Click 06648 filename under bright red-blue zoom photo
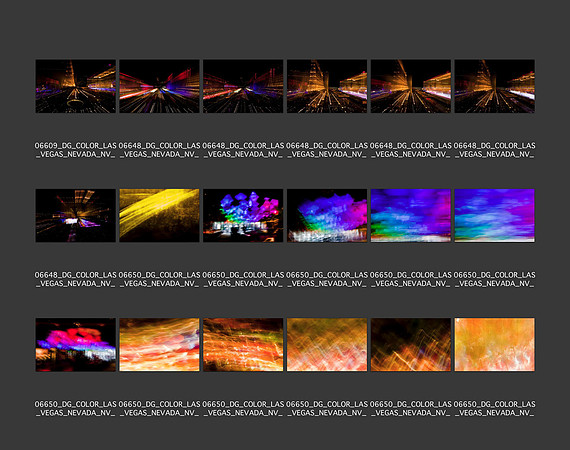This screenshot has height=450, width=570. tap(159, 150)
